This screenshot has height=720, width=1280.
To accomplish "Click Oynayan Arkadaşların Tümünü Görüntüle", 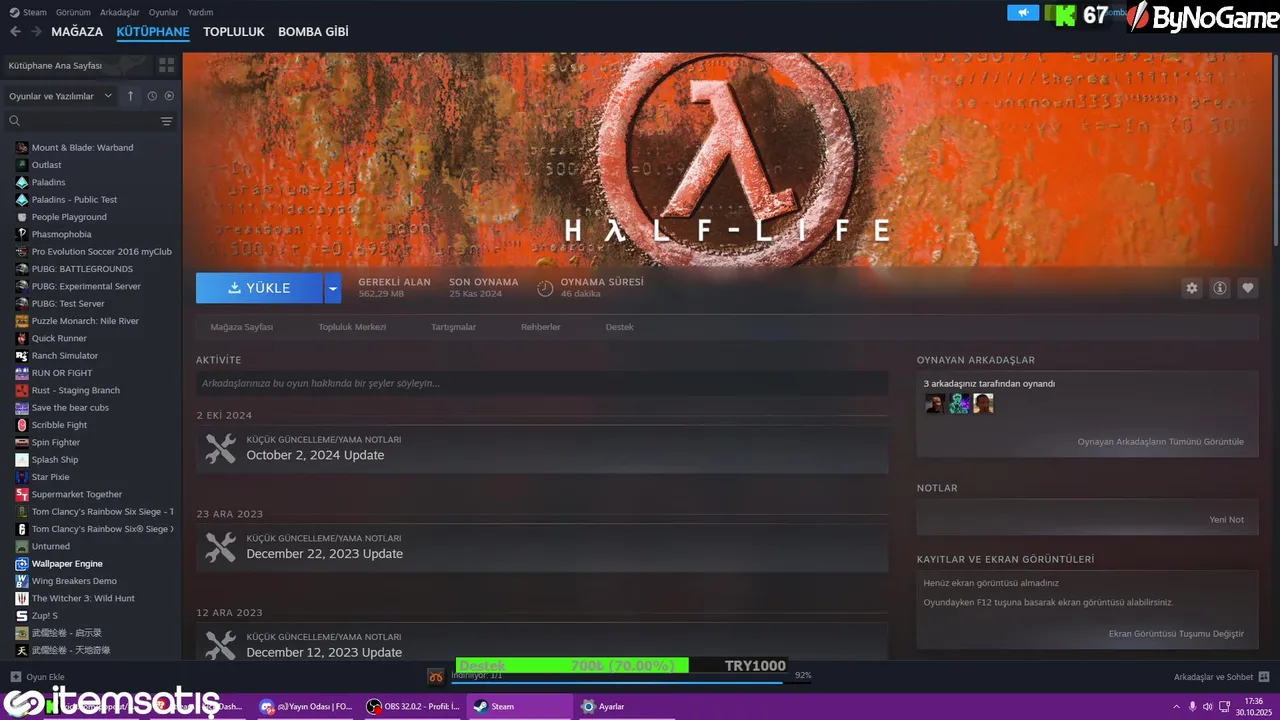I will tap(1160, 442).
